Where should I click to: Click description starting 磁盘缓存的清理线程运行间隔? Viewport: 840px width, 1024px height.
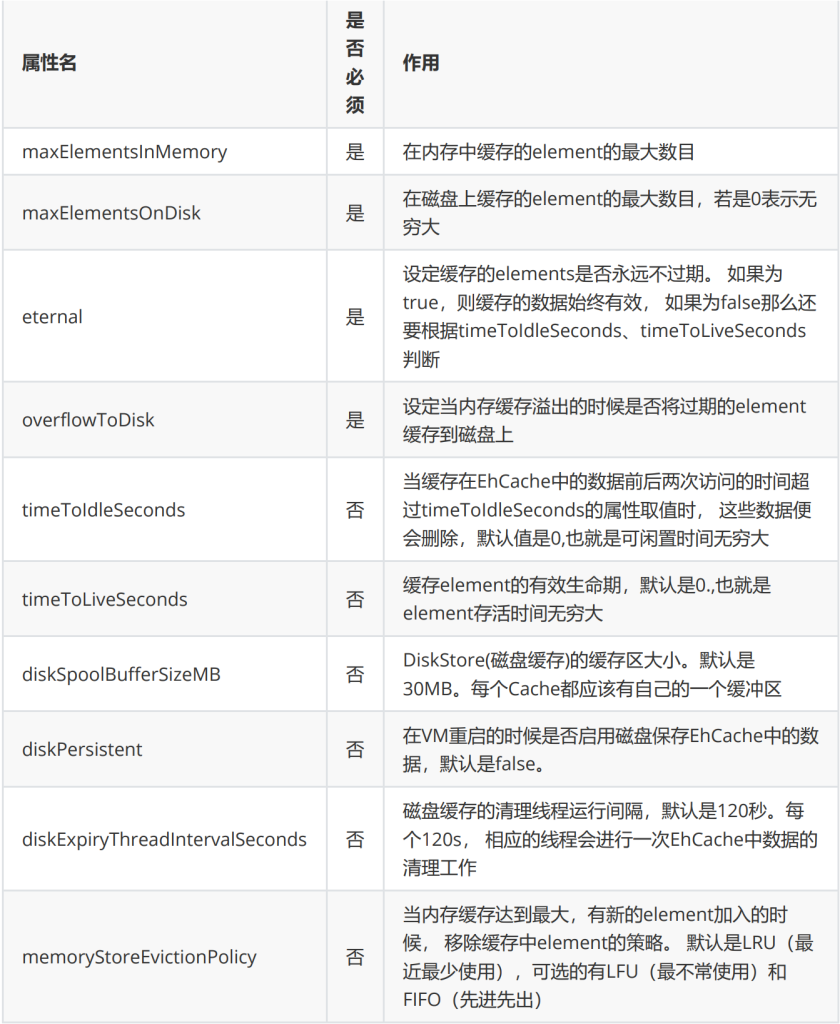[610, 839]
